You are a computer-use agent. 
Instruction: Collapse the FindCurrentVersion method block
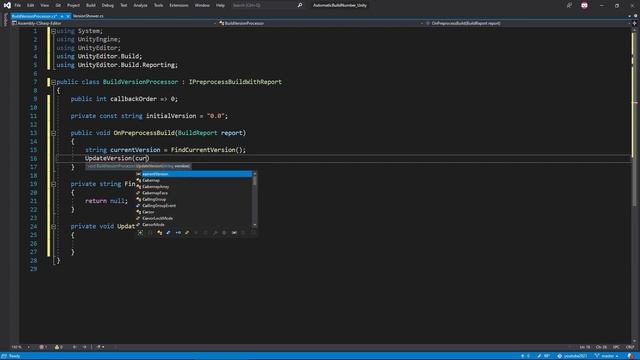(x=53, y=184)
